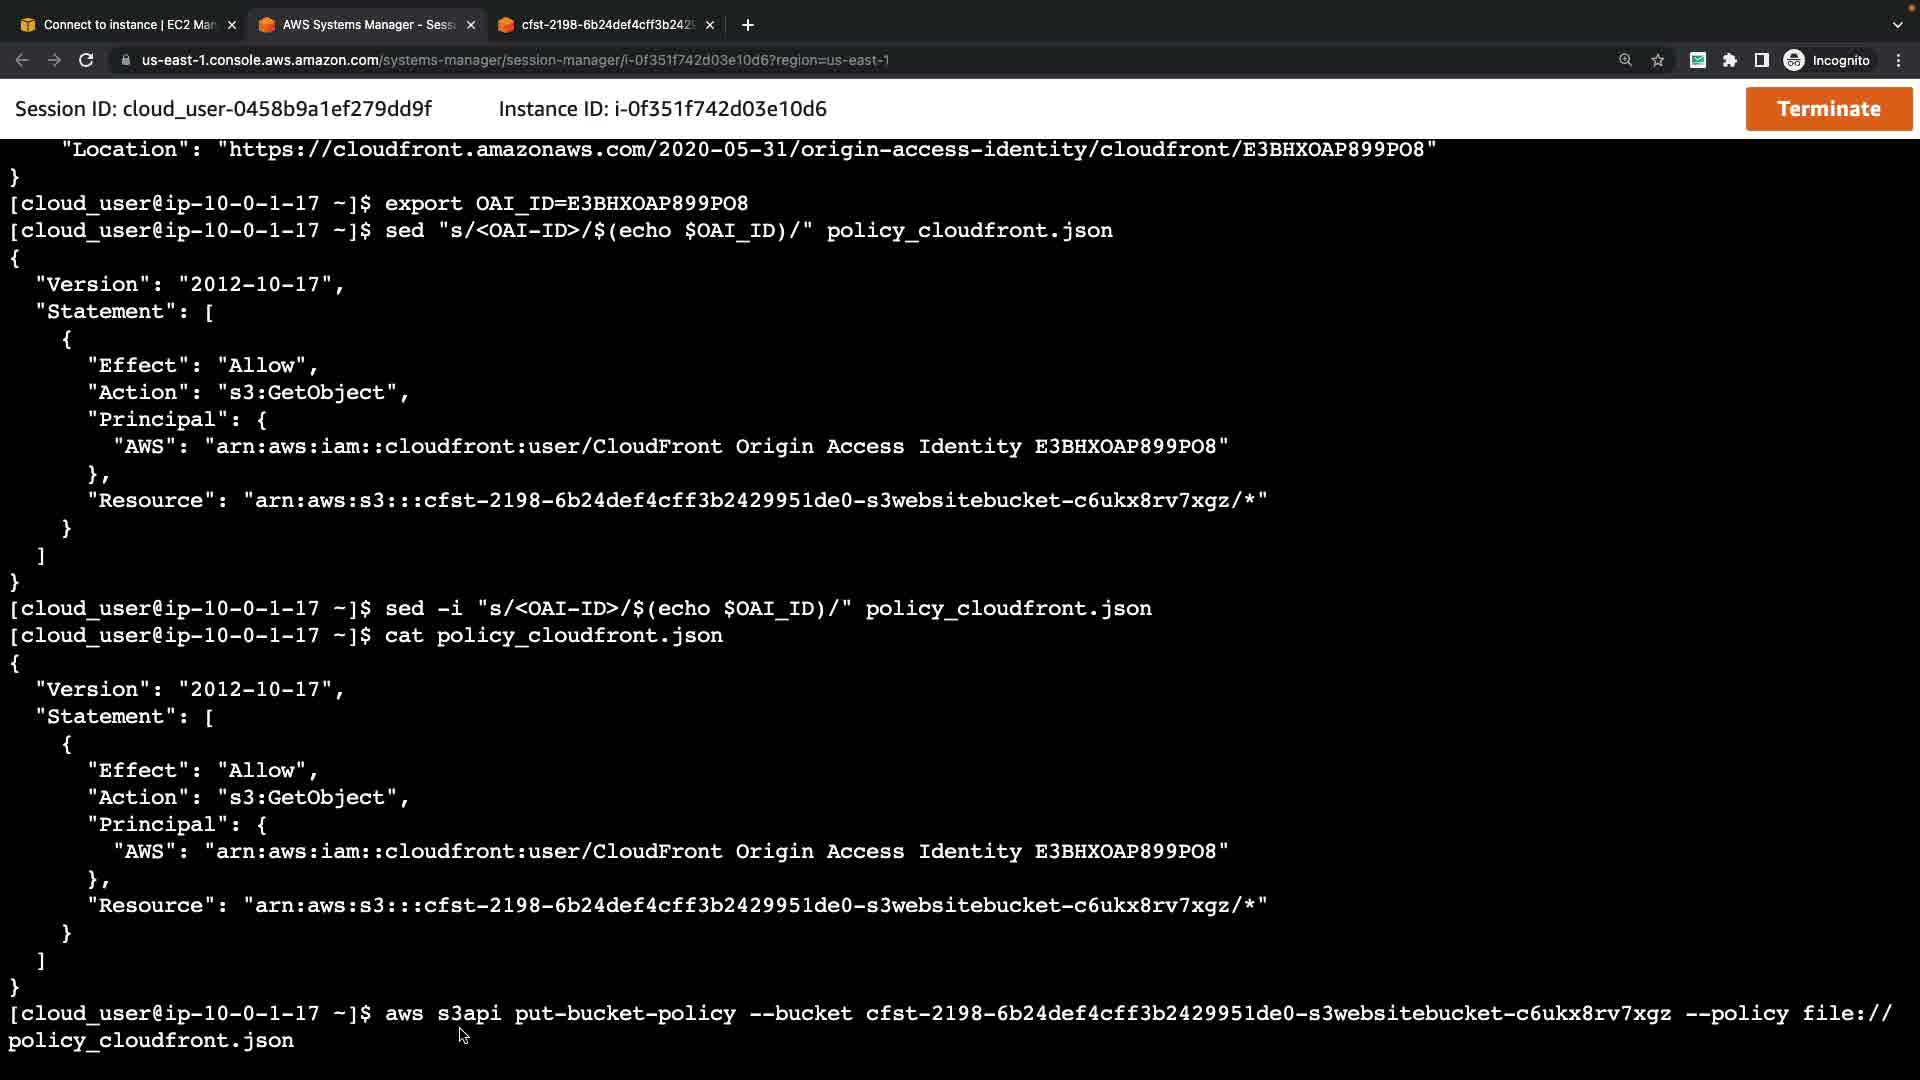This screenshot has width=1920, height=1080.
Task: Click the Incognito profile badge
Action: (x=1827, y=60)
